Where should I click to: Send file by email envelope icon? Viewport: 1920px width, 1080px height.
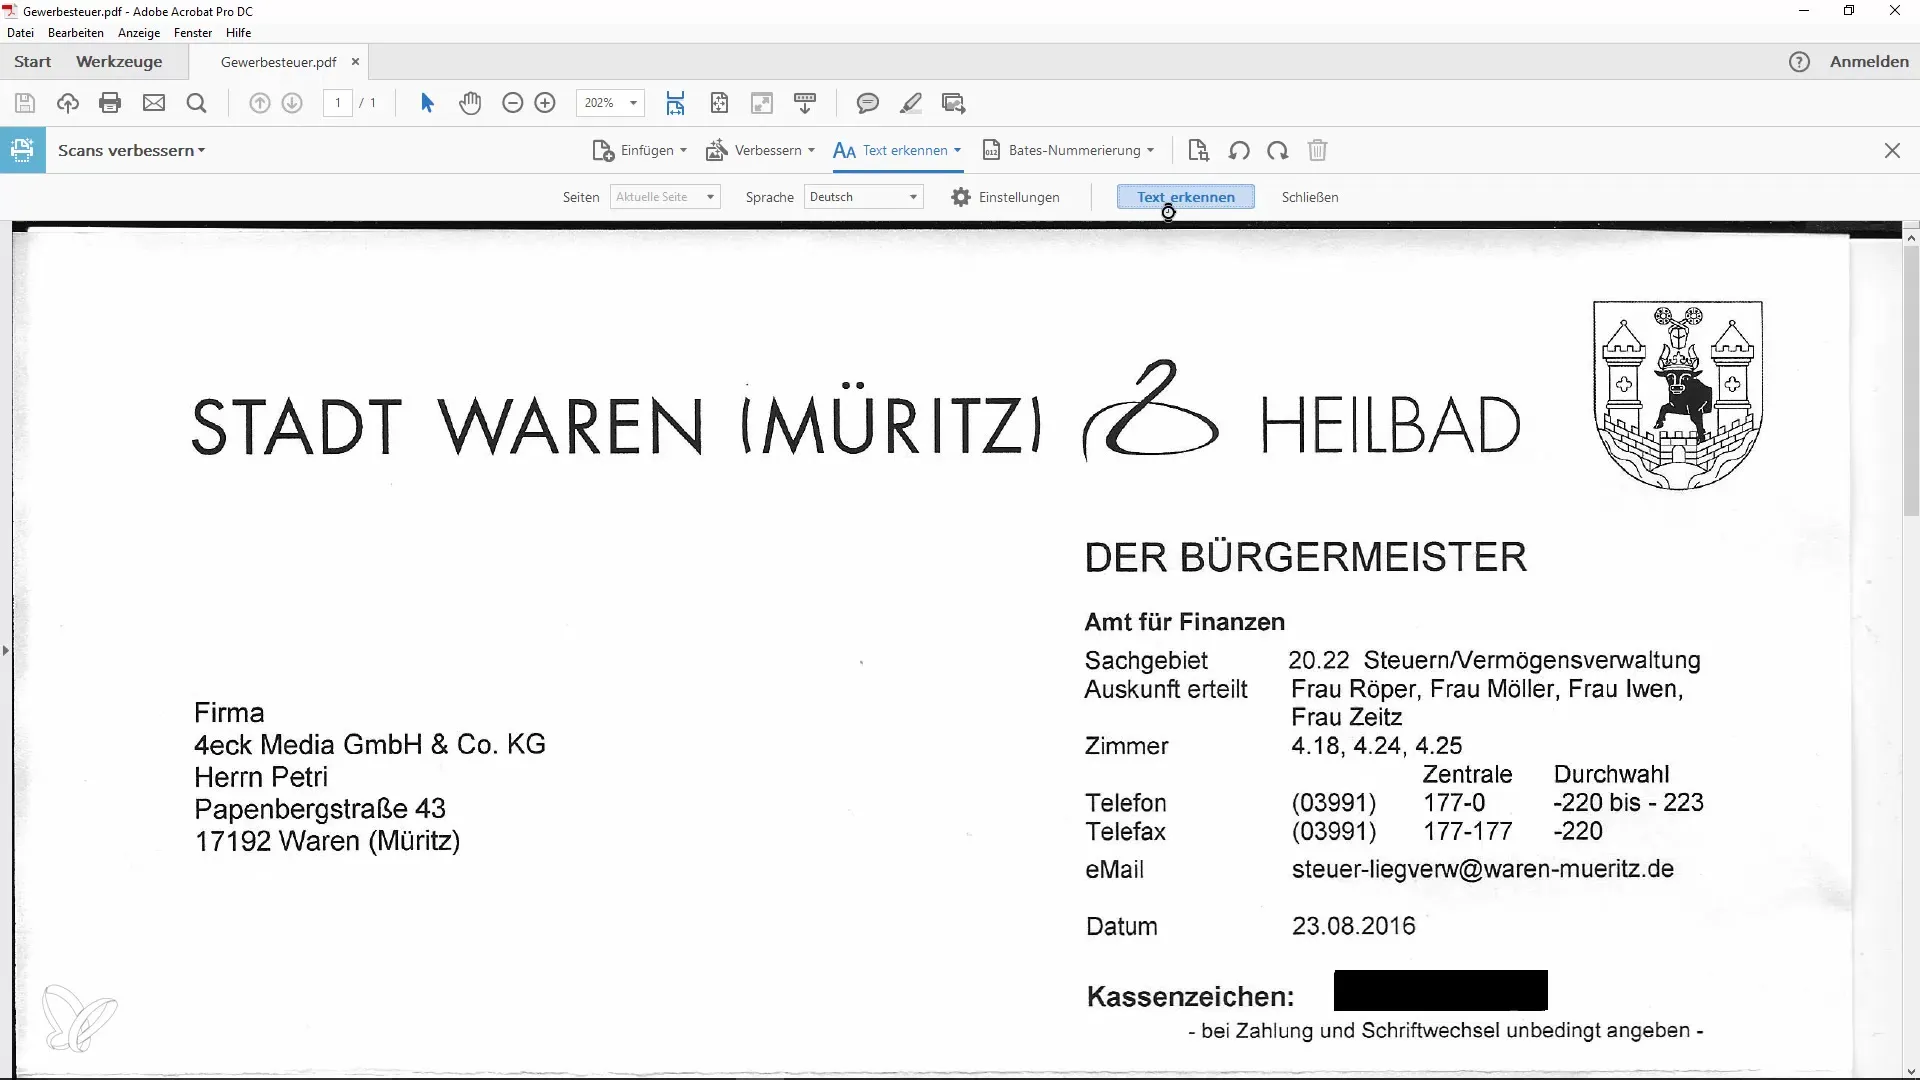[154, 103]
